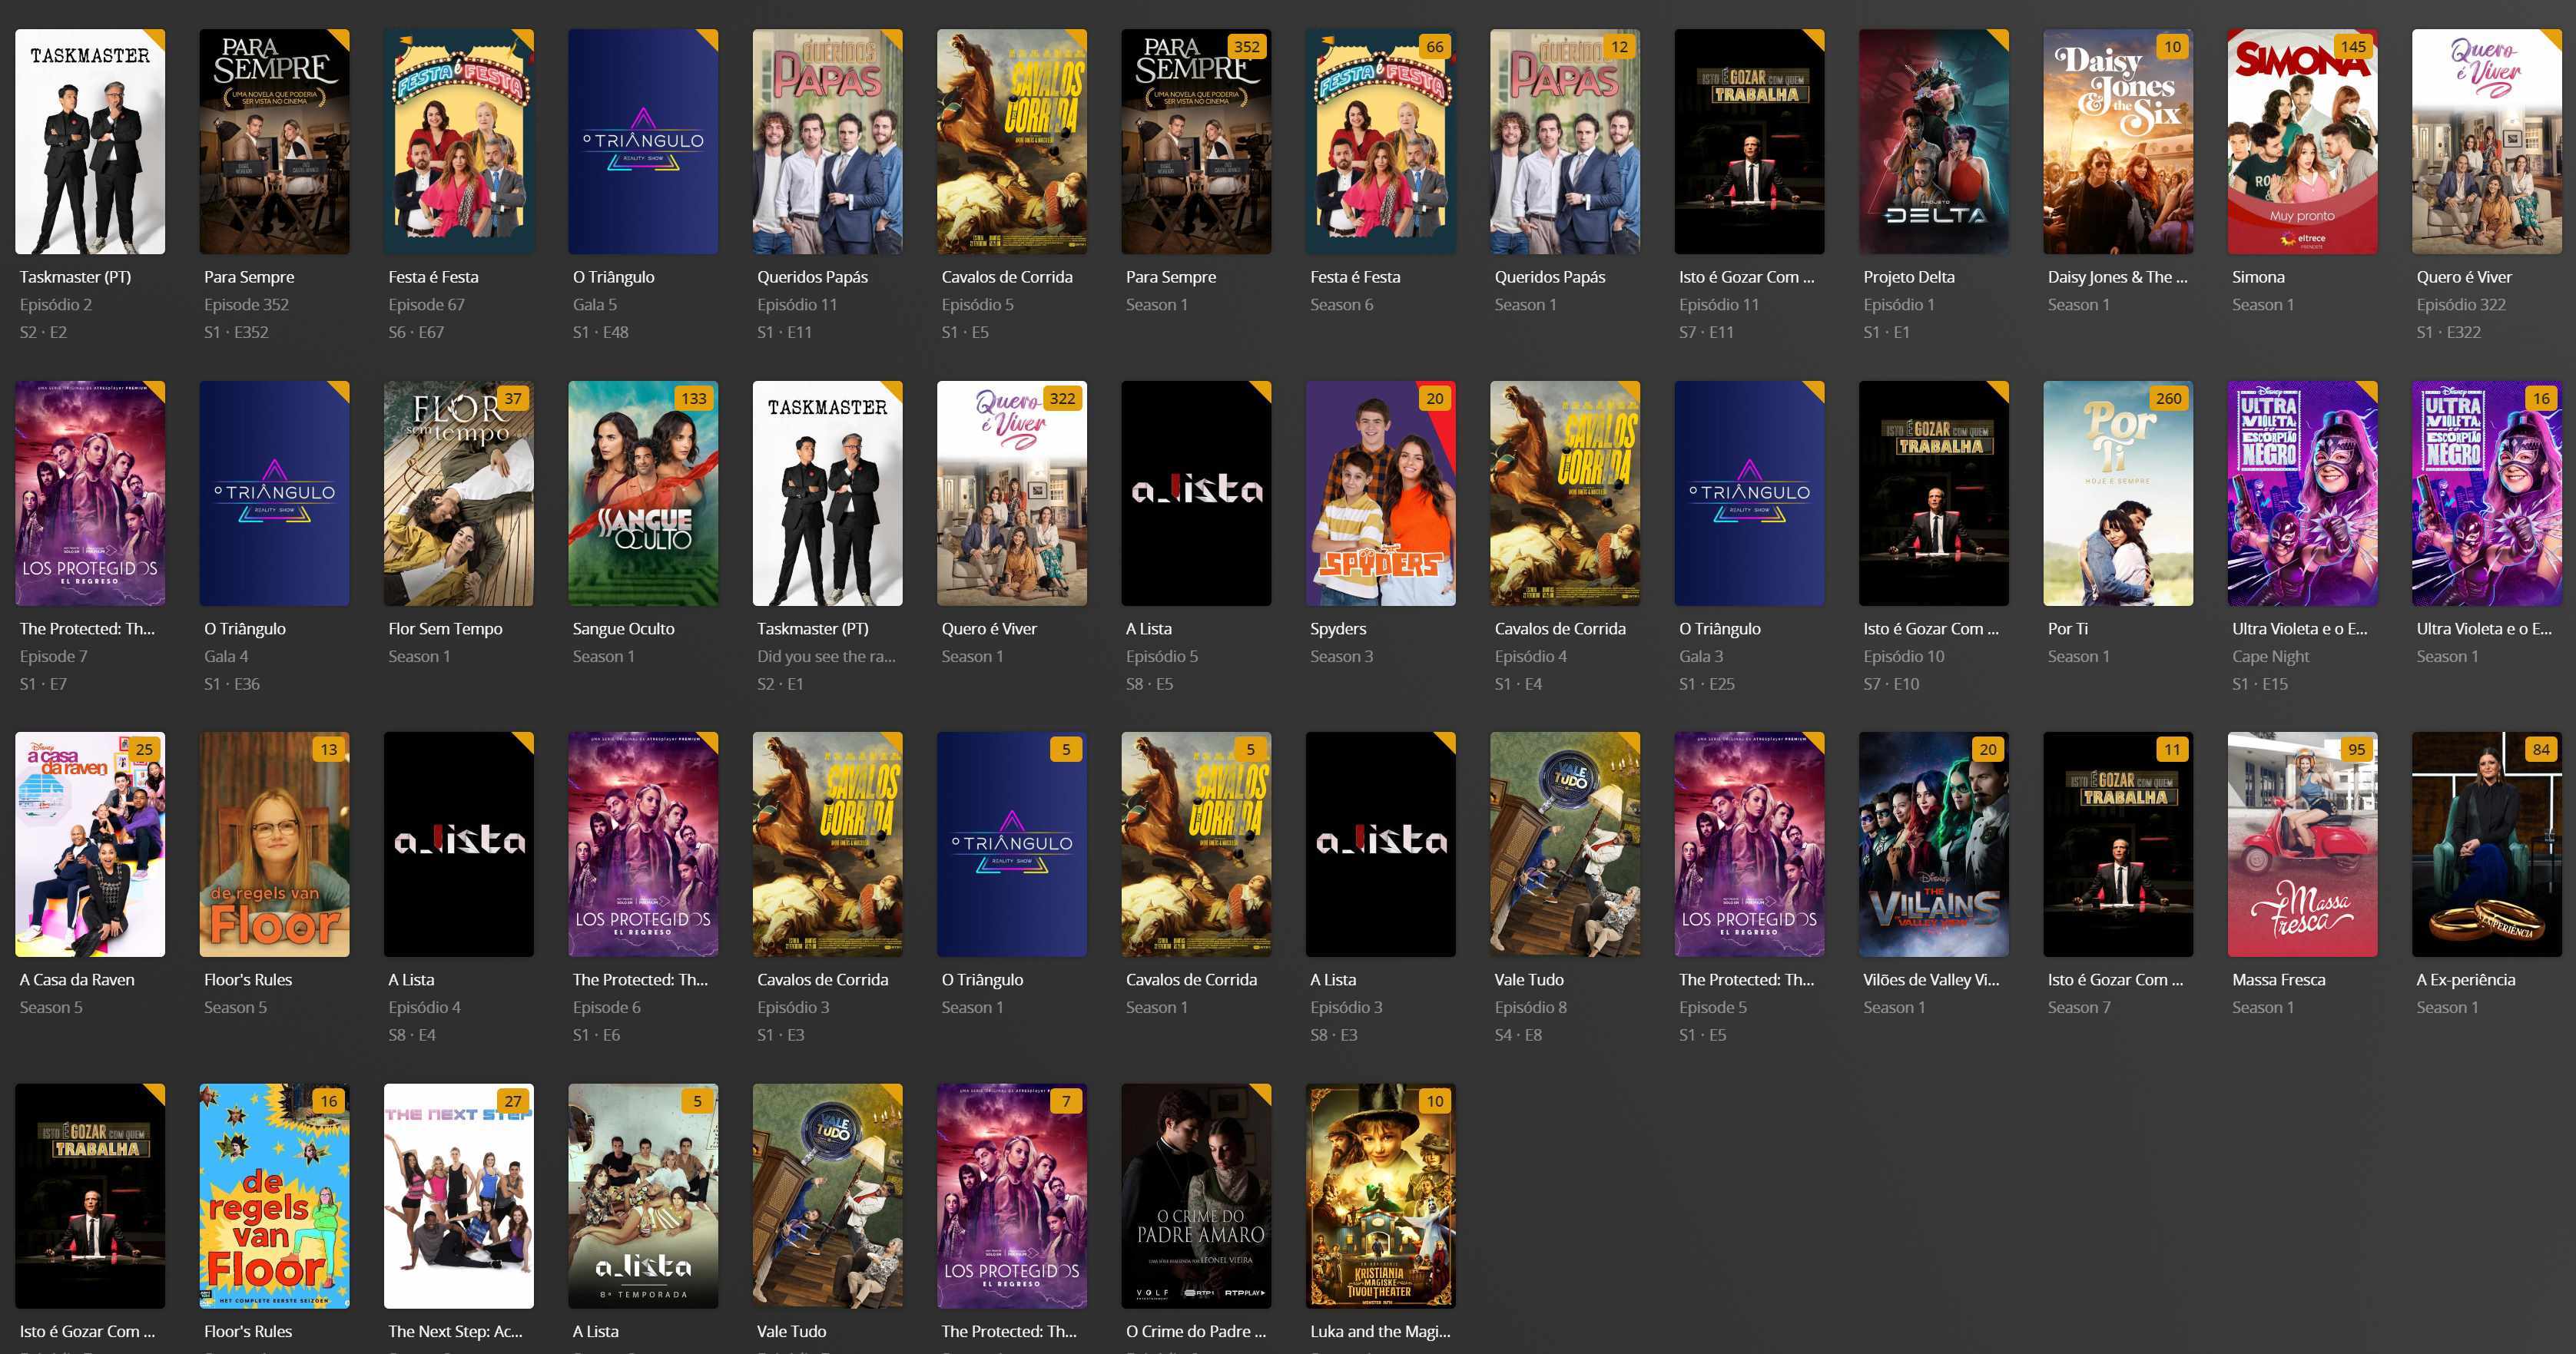Click the 'S6 · E67' text under Festa é Festa

416,332
